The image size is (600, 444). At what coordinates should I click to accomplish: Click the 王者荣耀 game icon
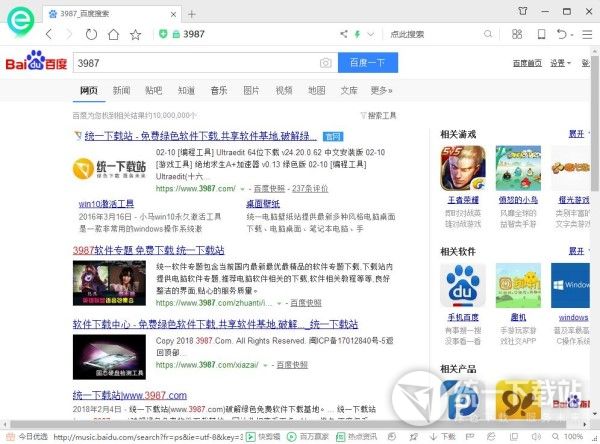point(463,168)
